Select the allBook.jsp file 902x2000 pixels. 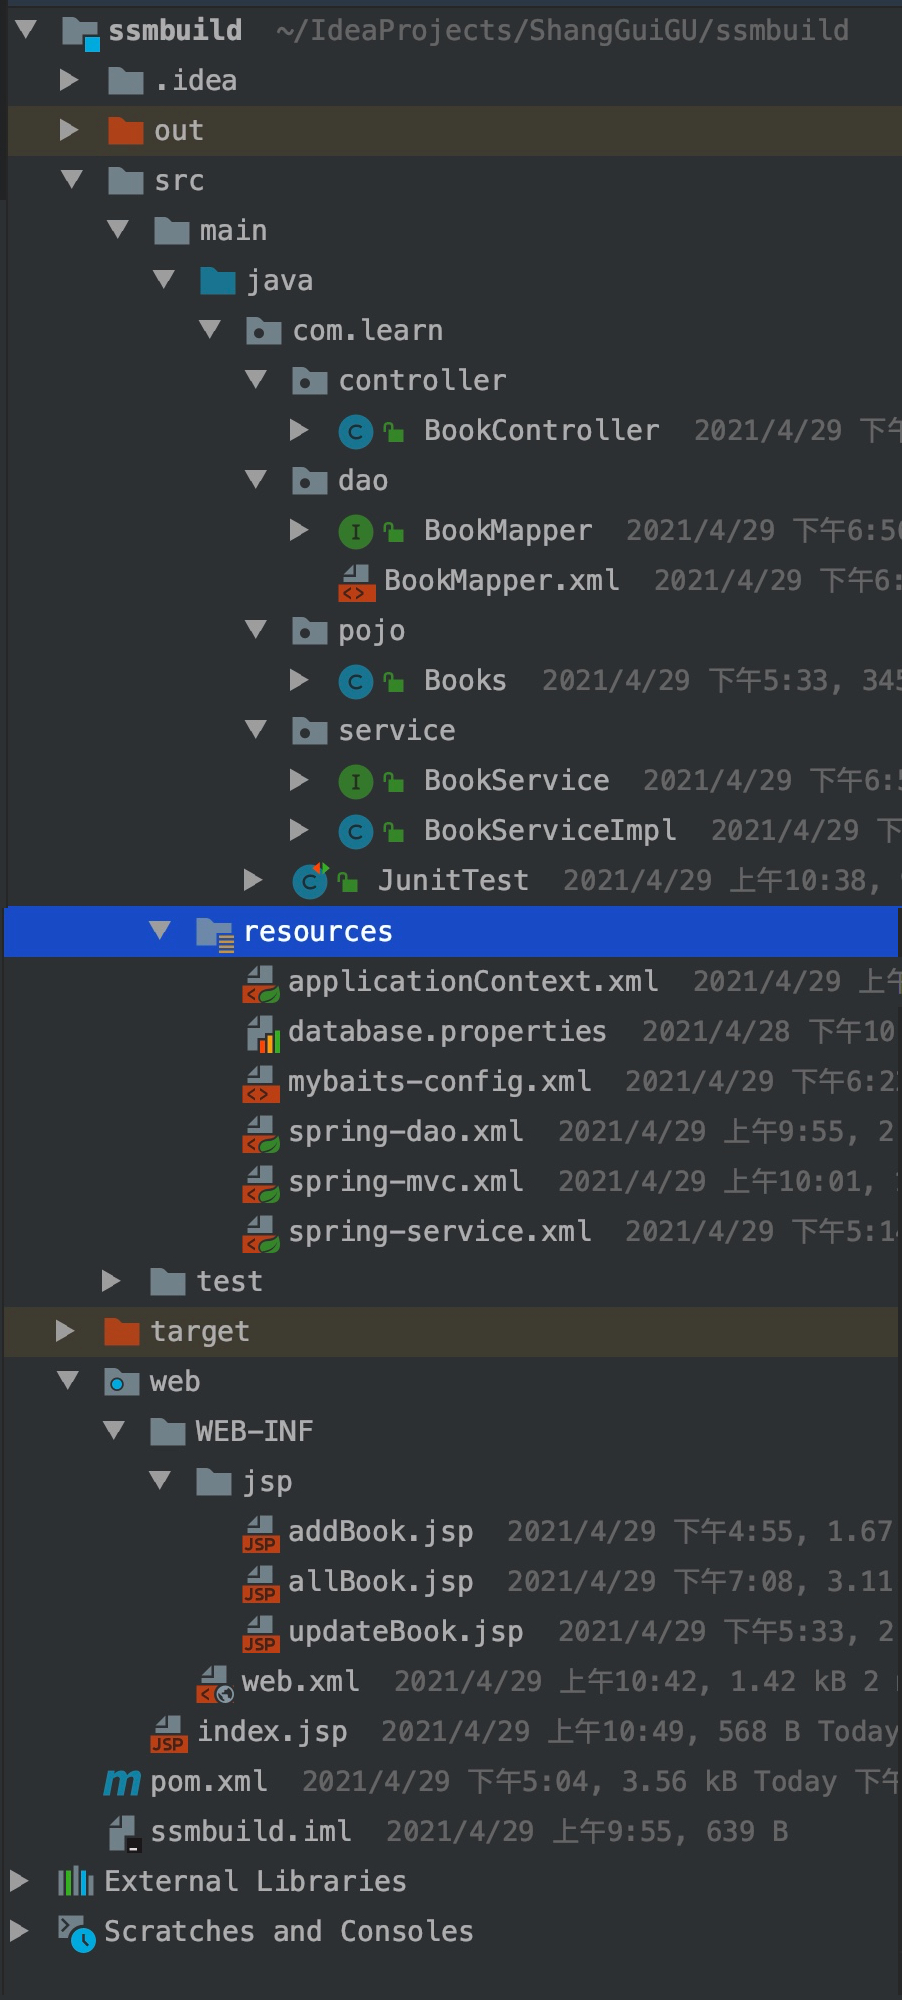click(x=380, y=1582)
